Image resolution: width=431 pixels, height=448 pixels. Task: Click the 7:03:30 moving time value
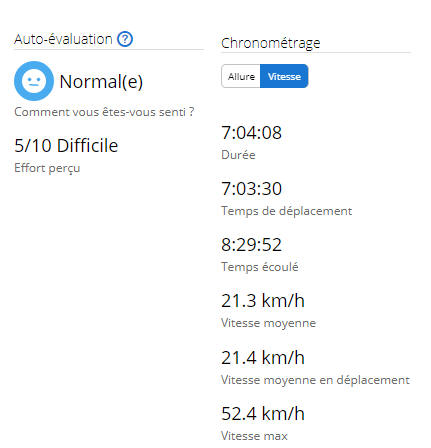251,188
